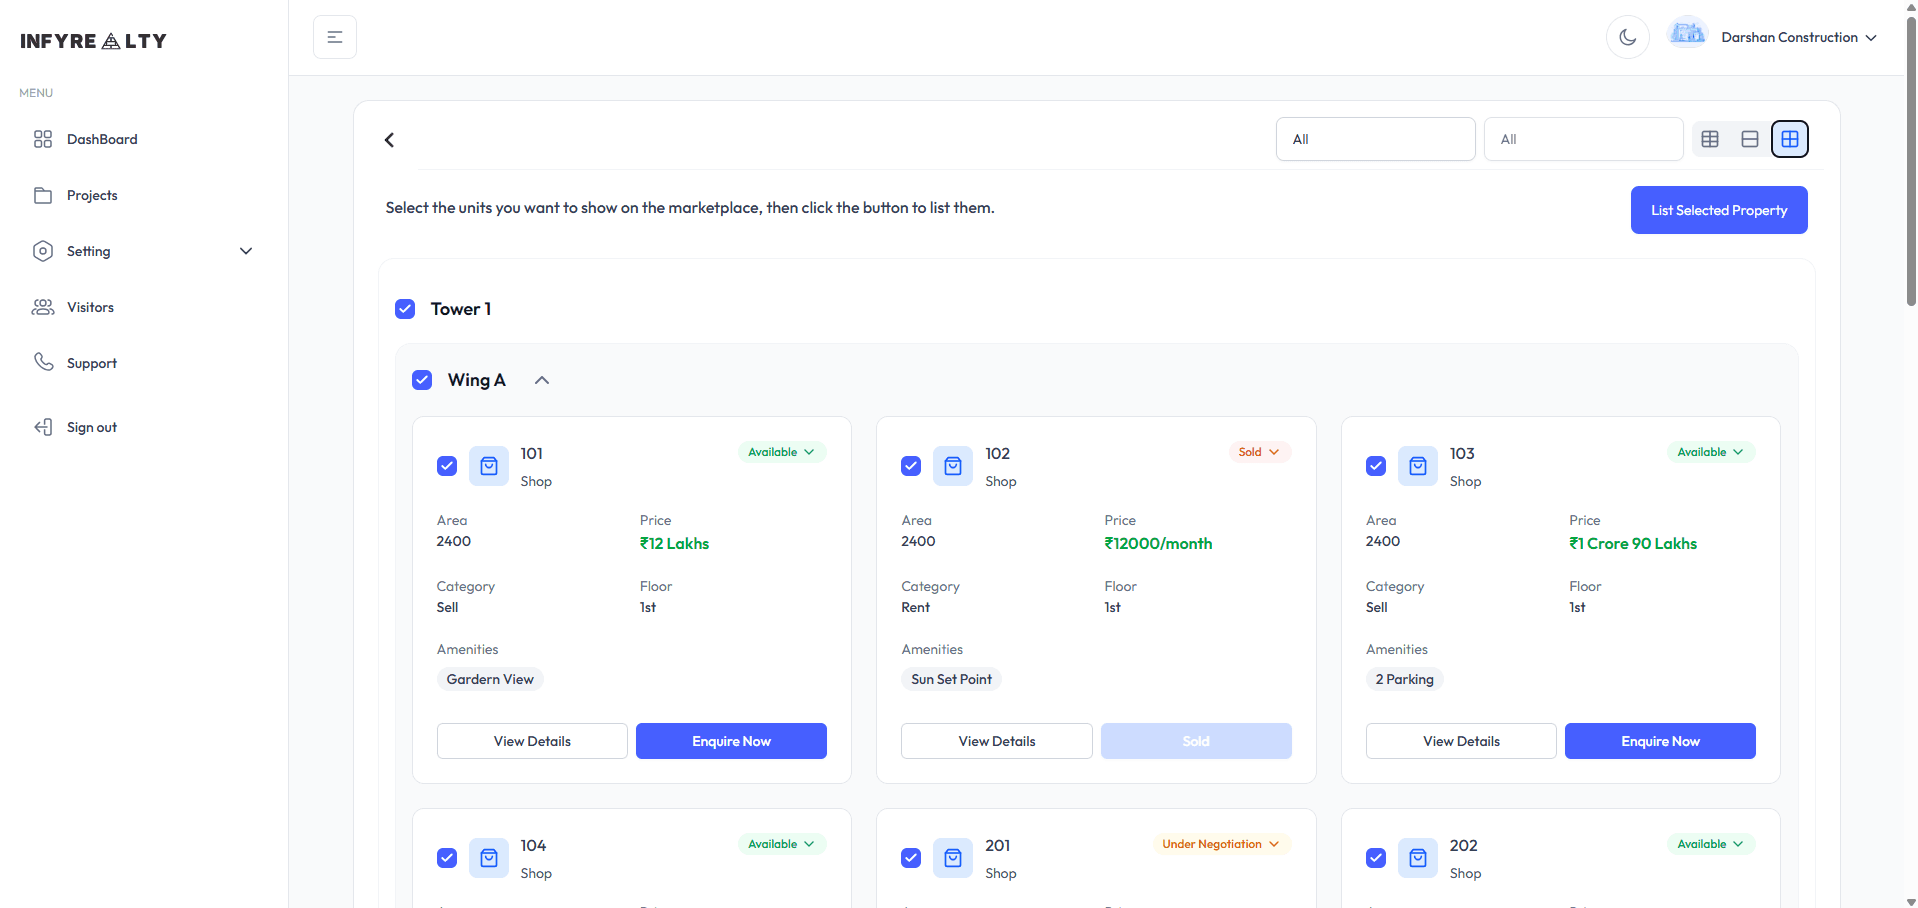Screen dimensions: 1918x908
Task: Deselect unit 101 checkbox
Action: (x=447, y=466)
